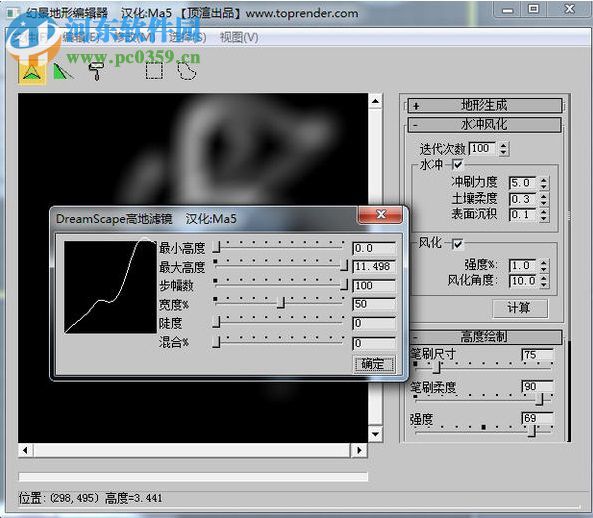Click the height curve preview thumbnail
The image size is (593, 518).
pyautogui.click(x=110, y=287)
